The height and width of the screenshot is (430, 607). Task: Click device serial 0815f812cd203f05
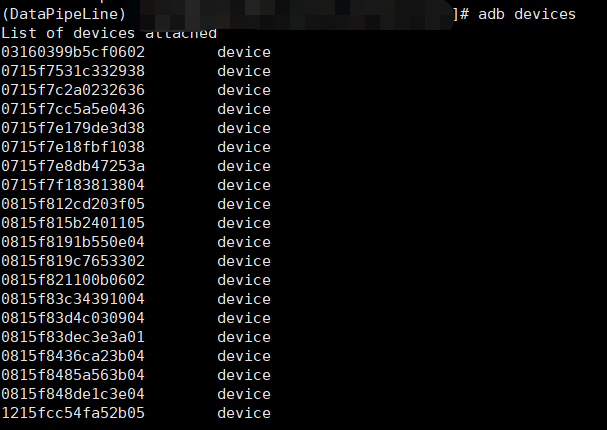click(73, 204)
